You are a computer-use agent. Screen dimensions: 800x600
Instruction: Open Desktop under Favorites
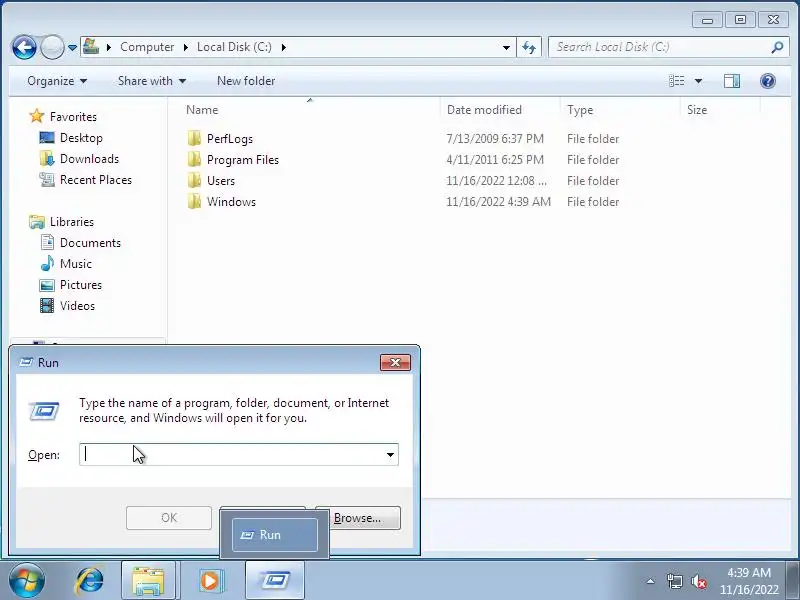[x=81, y=138]
